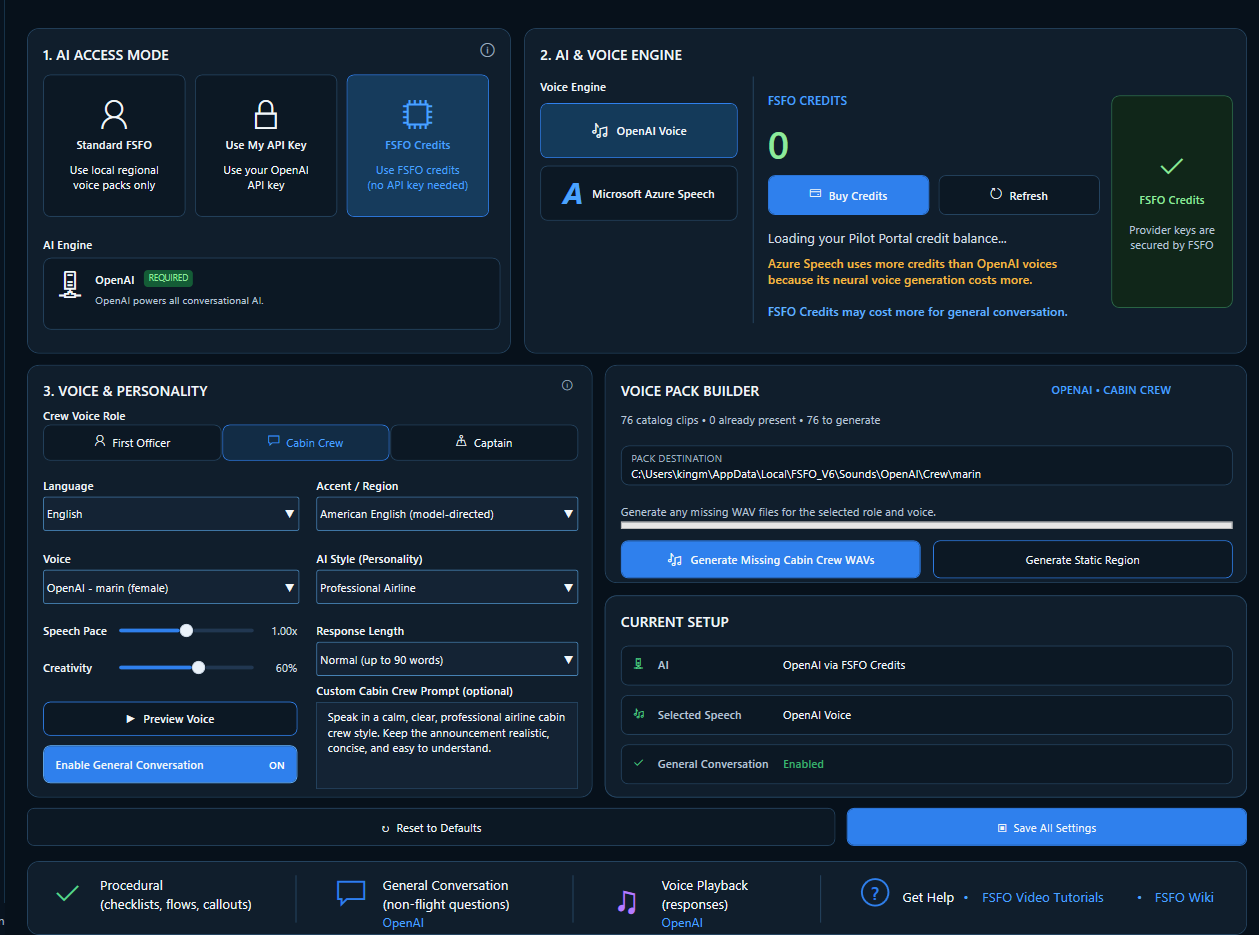Select the First Officer voice role
The height and width of the screenshot is (935, 1259).
[x=132, y=442]
